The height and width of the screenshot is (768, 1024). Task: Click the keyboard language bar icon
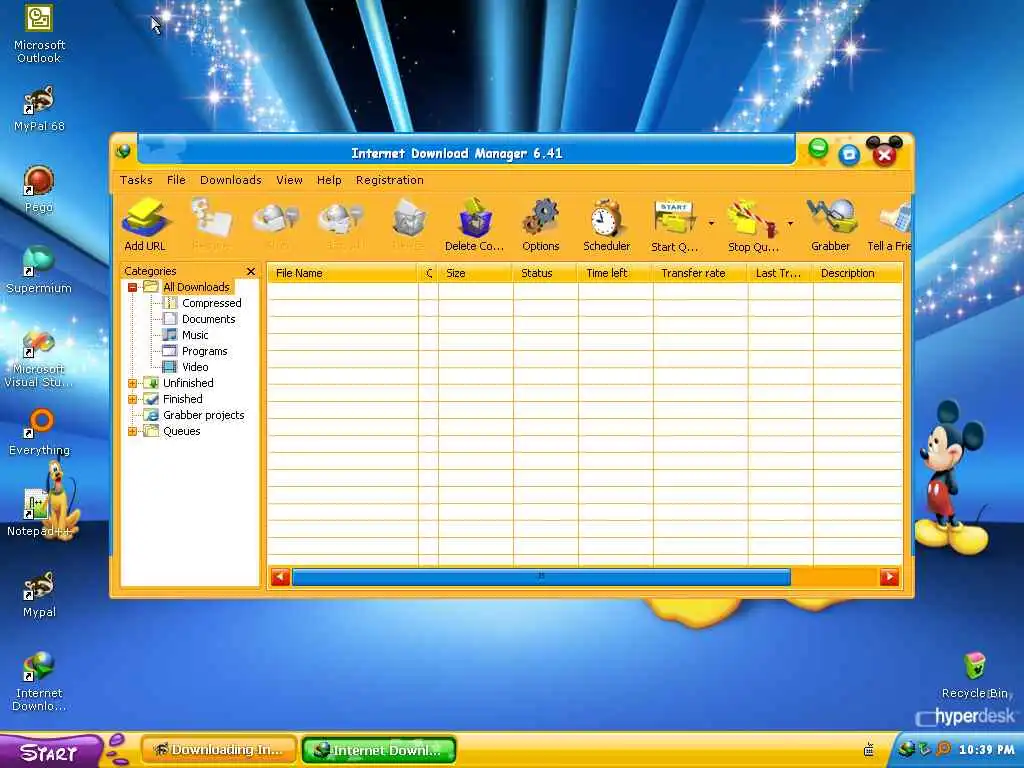pos(869,749)
